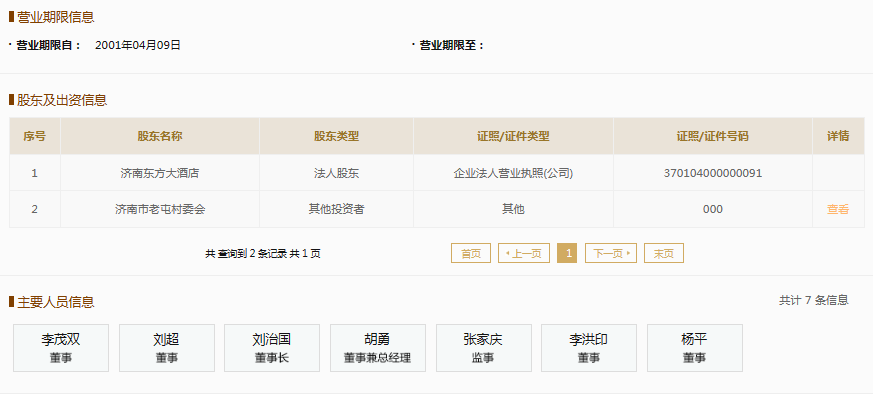Image resolution: width=873 pixels, height=394 pixels.
Task: Click 股东名称 column header
Action: tap(160, 136)
